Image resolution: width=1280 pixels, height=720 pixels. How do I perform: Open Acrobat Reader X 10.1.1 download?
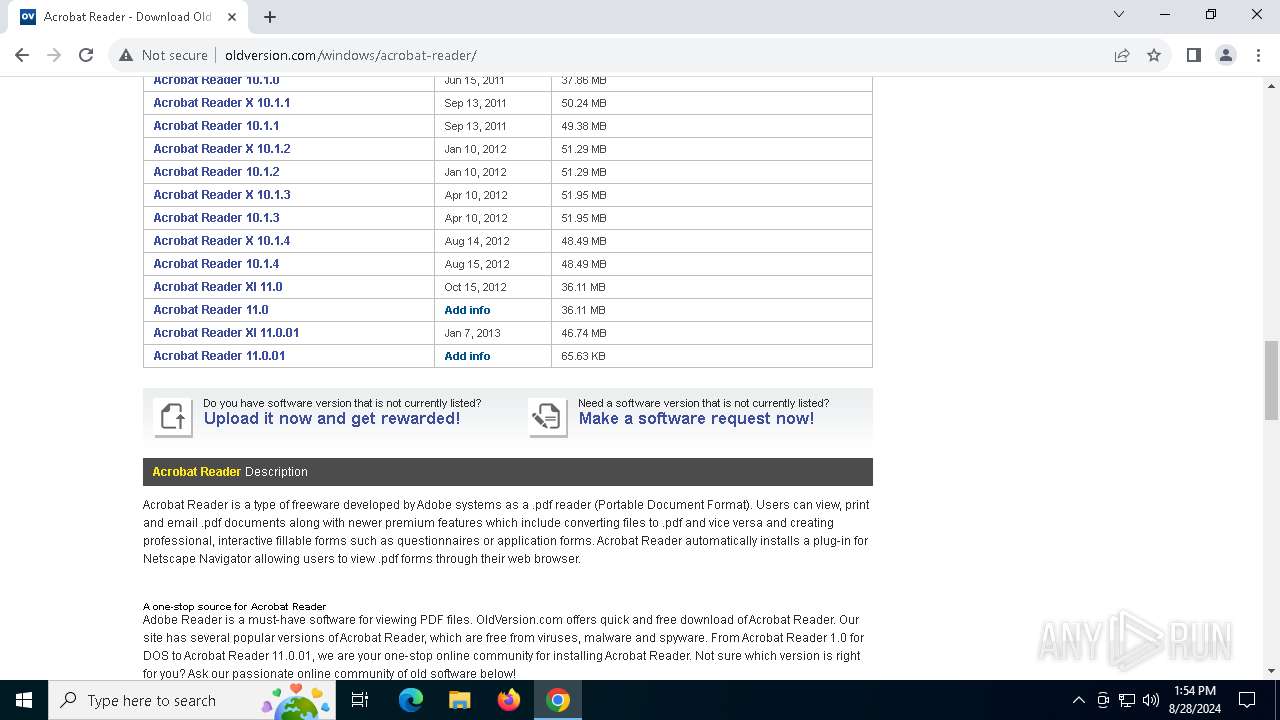(222, 102)
